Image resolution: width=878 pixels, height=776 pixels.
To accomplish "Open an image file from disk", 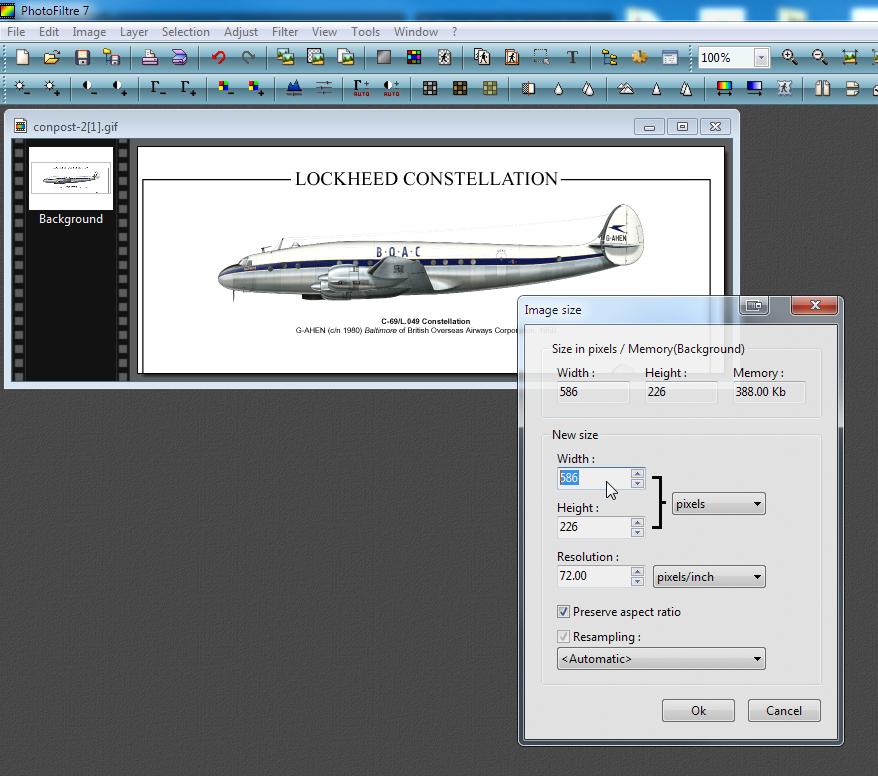I will (x=52, y=57).
